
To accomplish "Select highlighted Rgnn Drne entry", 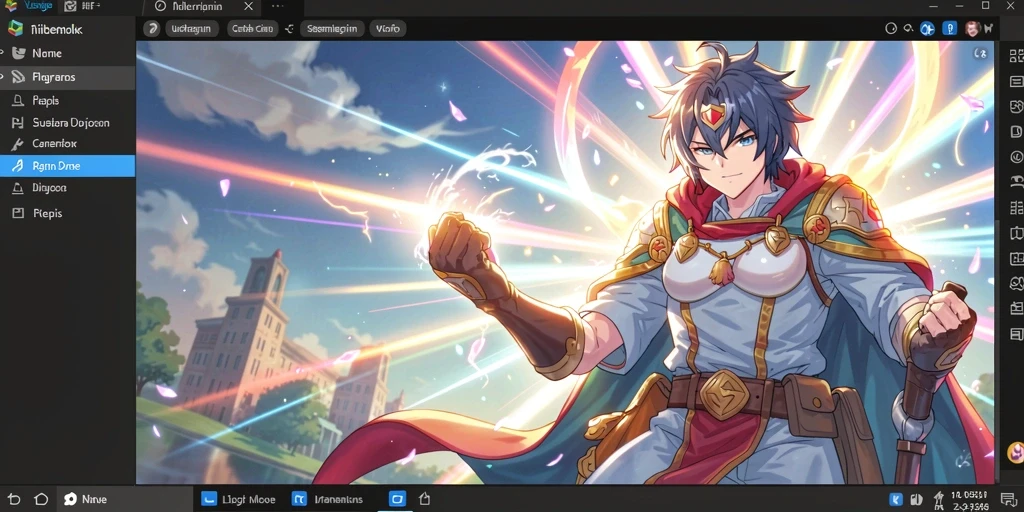I will (67, 166).
